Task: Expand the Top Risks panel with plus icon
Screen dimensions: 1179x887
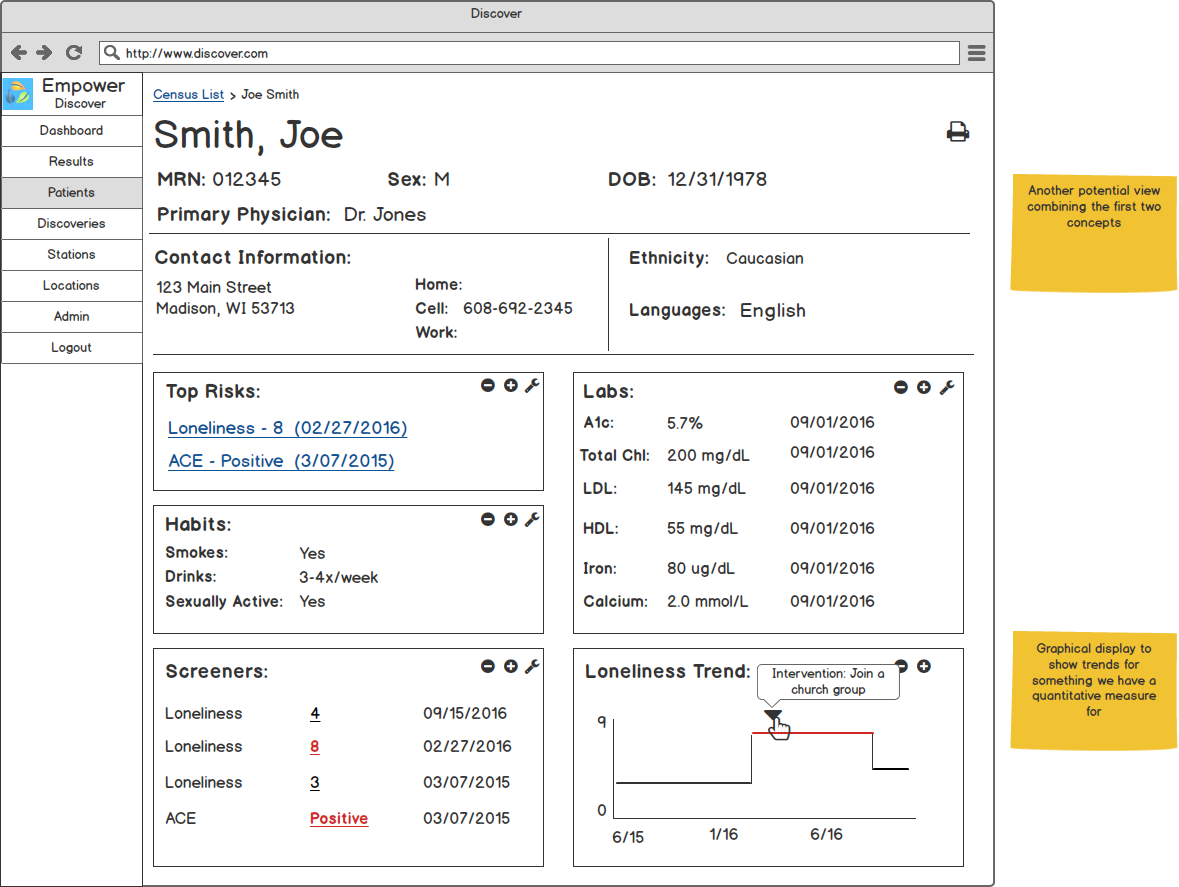Action: 511,385
